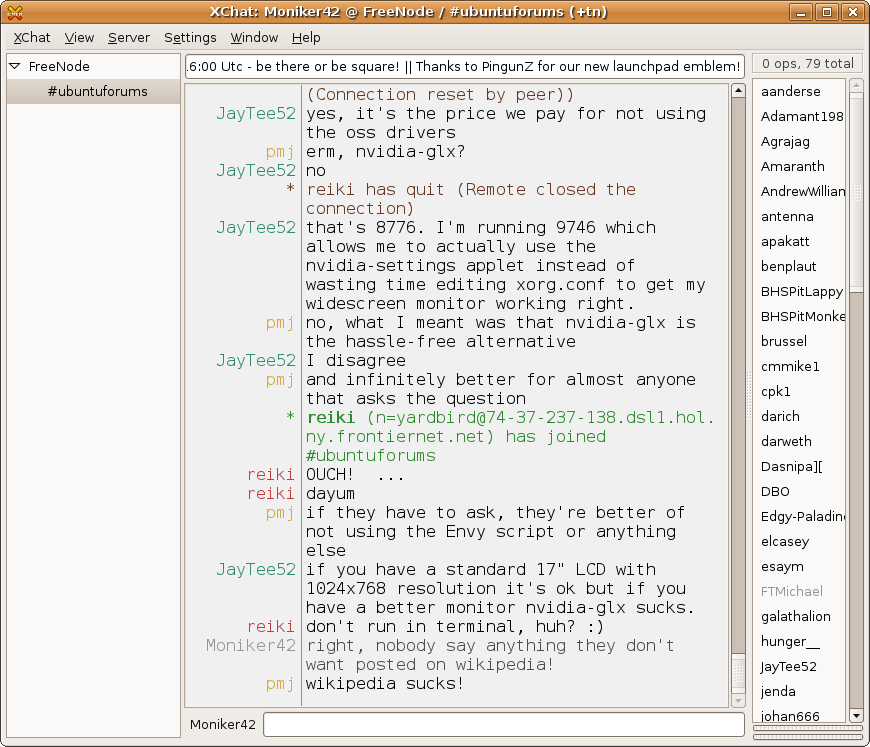Click the channel topic bar
Screen dimensions: 870x747
465,67
